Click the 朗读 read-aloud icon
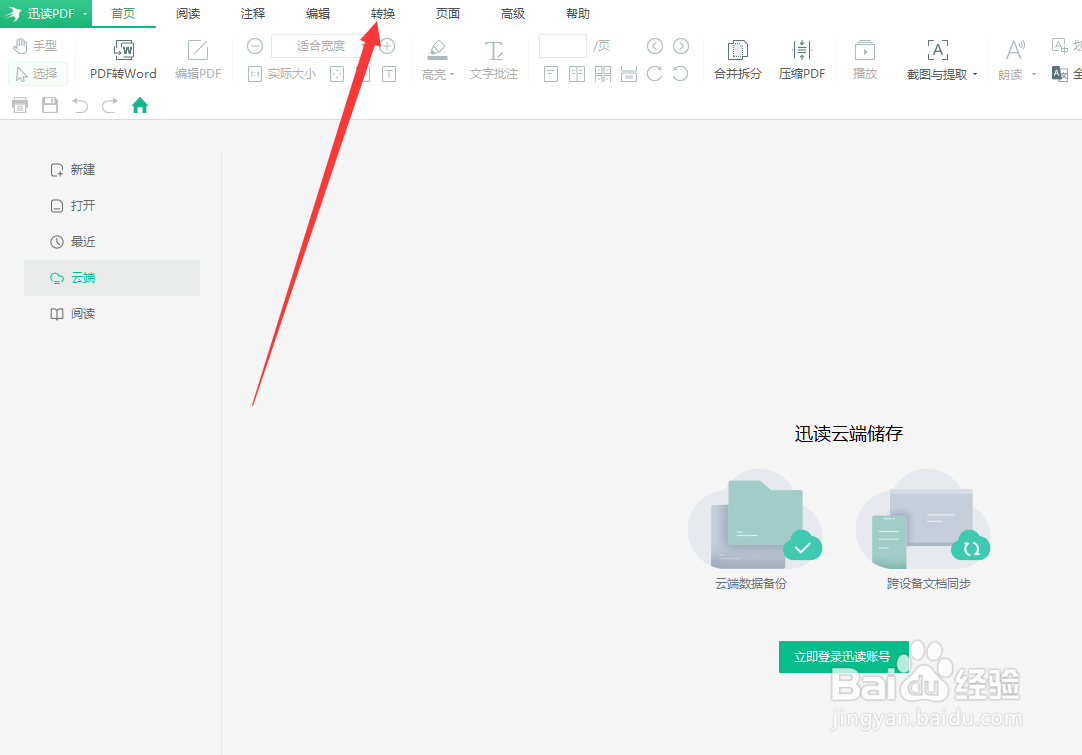 (x=1014, y=50)
